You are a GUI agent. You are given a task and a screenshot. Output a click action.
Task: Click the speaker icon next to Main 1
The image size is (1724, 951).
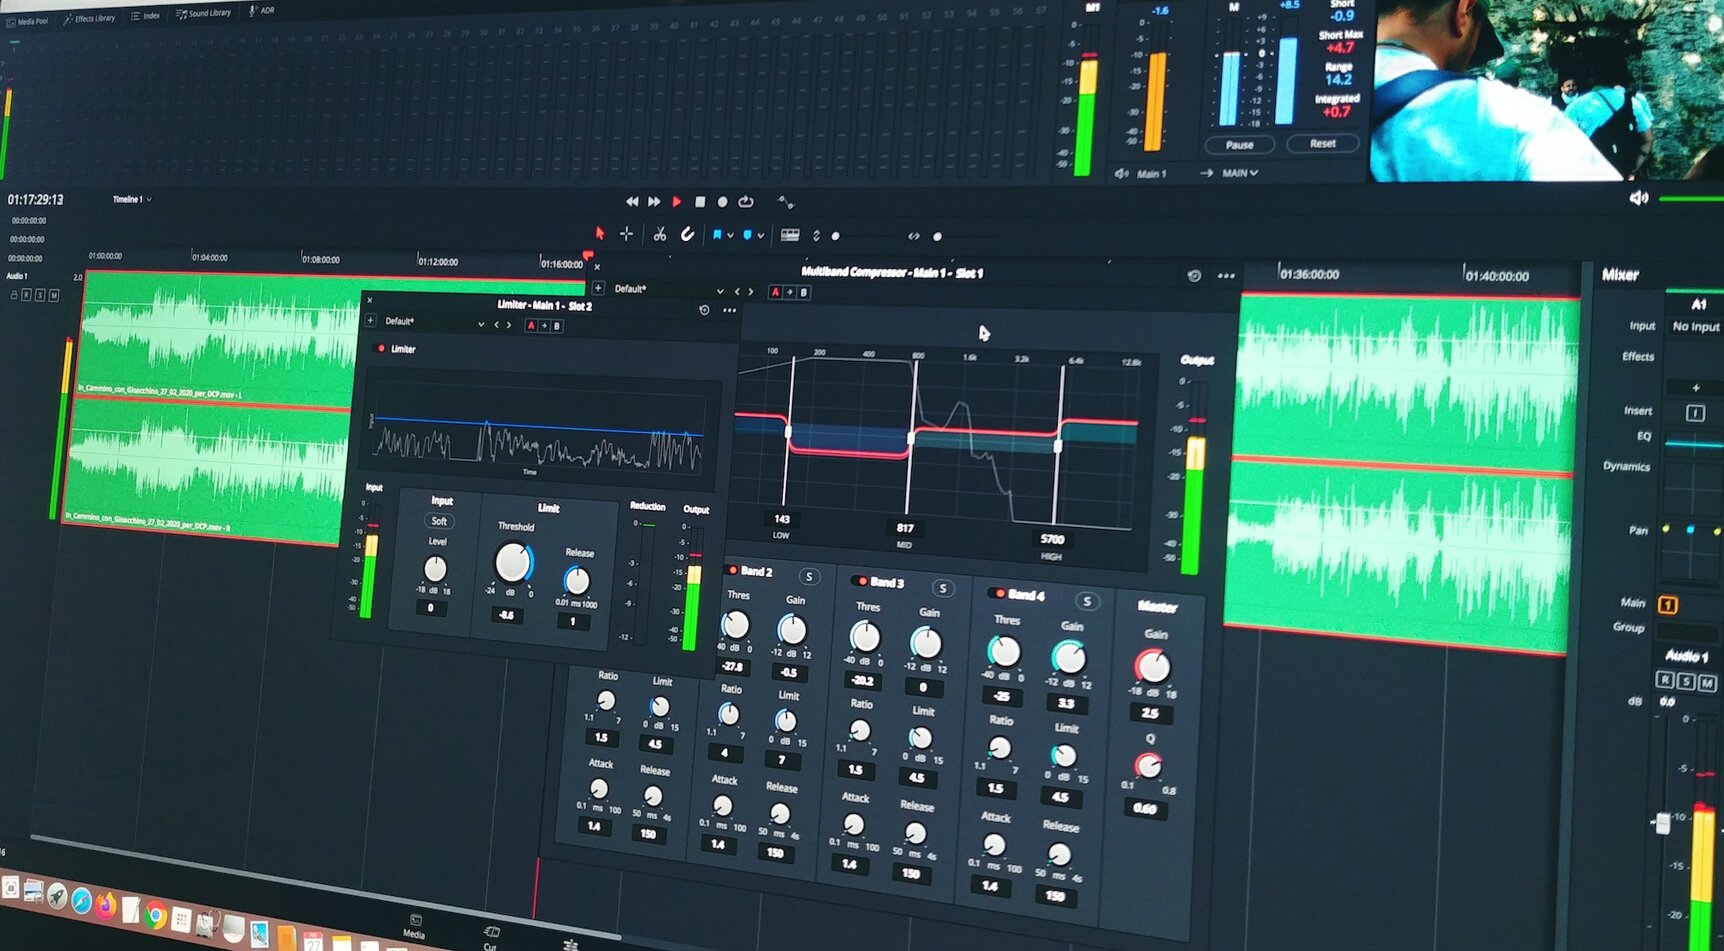coord(1121,174)
